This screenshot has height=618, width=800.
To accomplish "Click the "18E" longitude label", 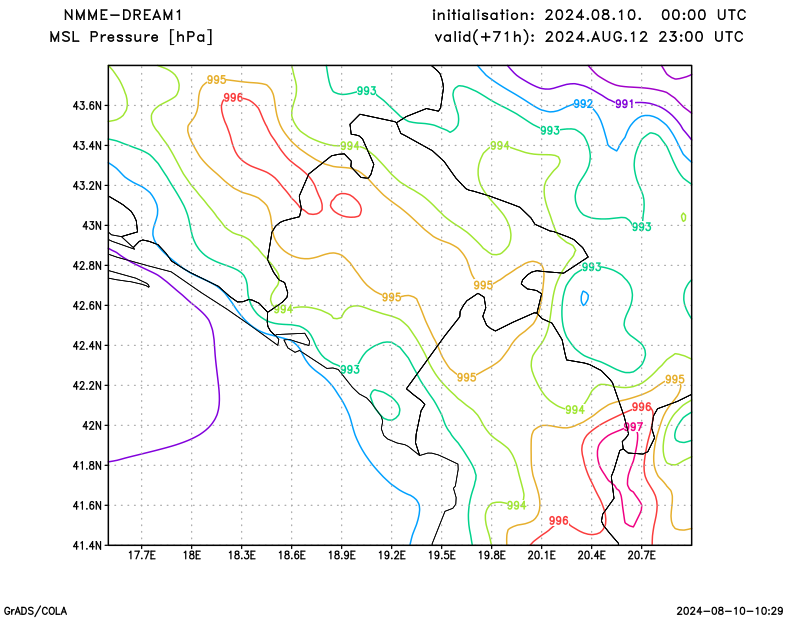I will [191, 555].
